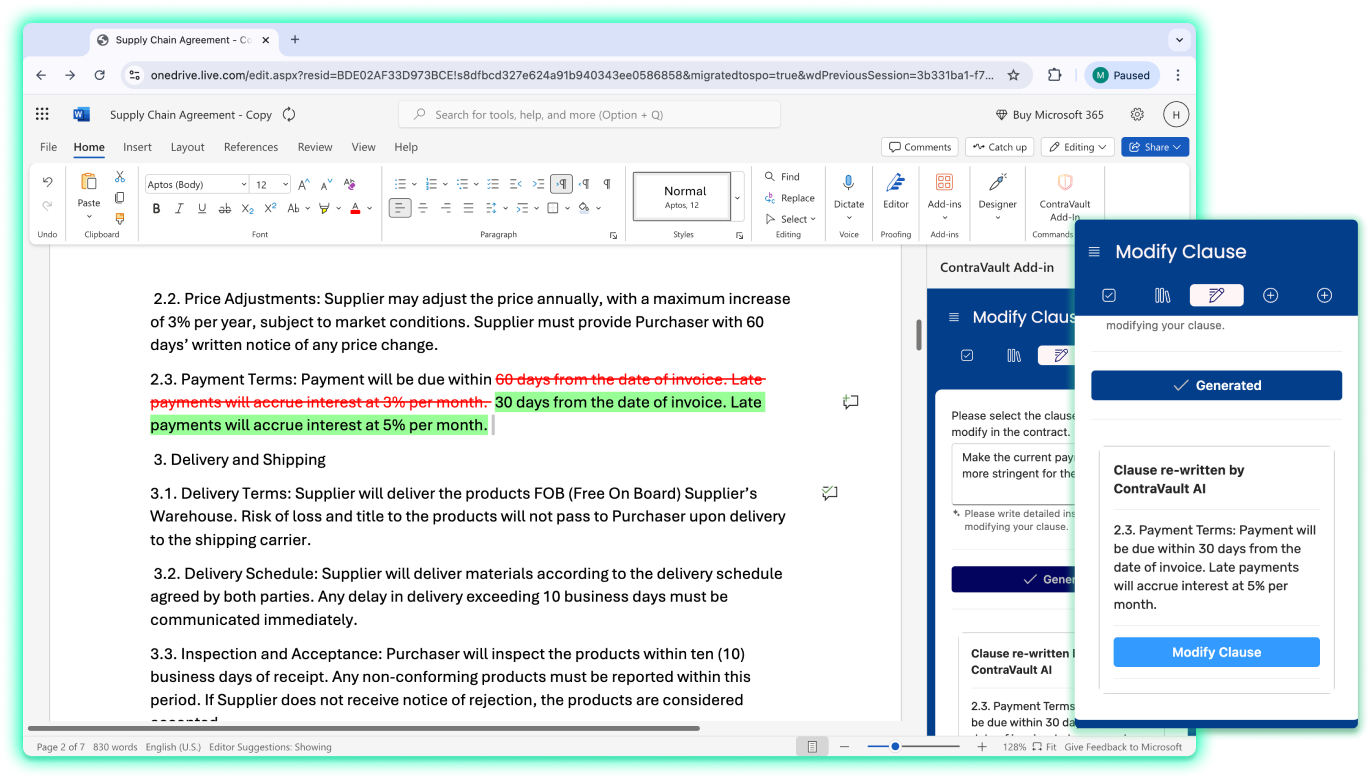Open the References ribbon tab
The height and width of the screenshot is (779, 1370).
pyautogui.click(x=251, y=147)
